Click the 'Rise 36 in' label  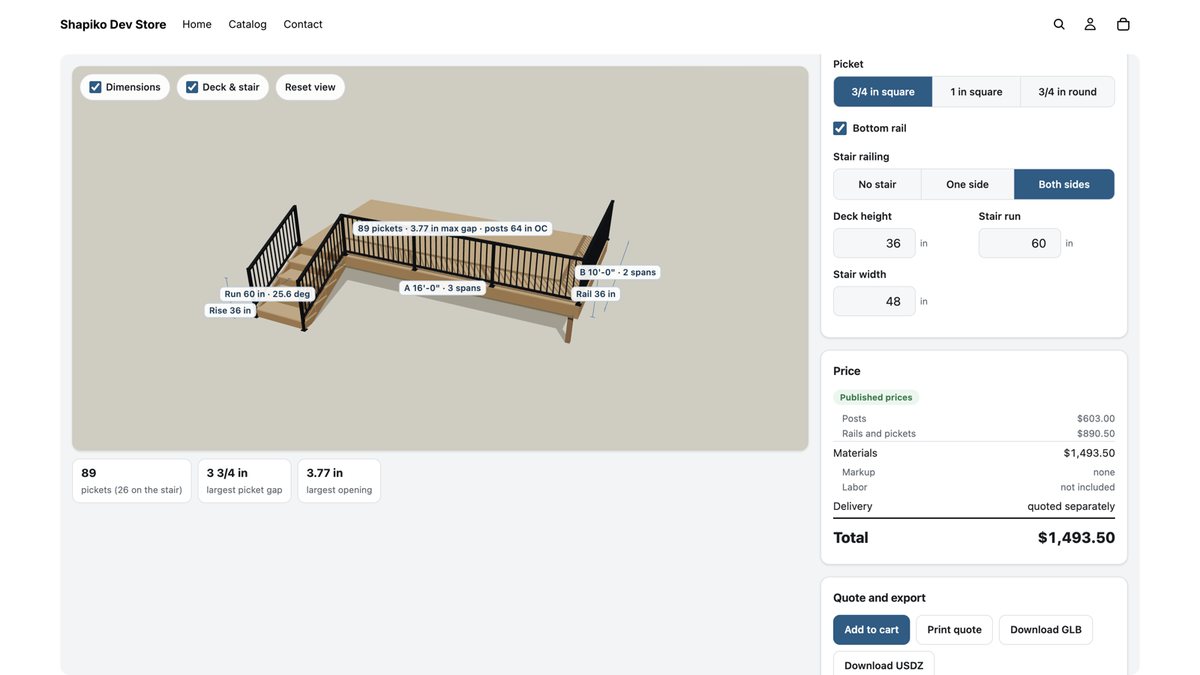[x=230, y=310]
